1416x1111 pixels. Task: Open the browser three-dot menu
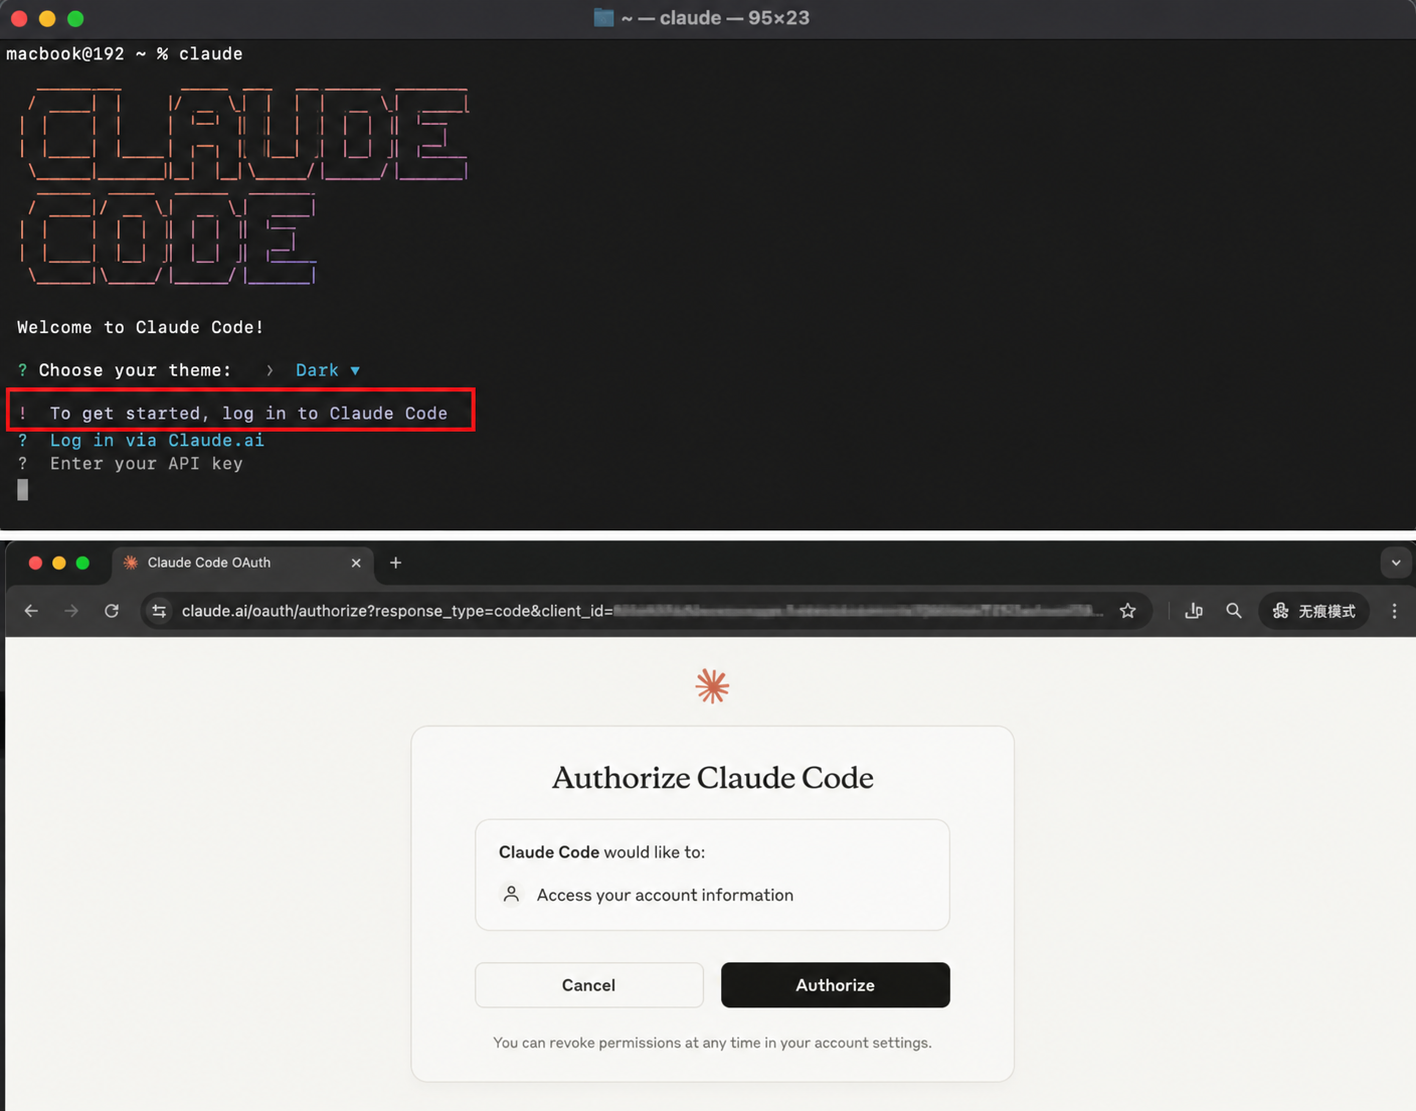[x=1394, y=611]
